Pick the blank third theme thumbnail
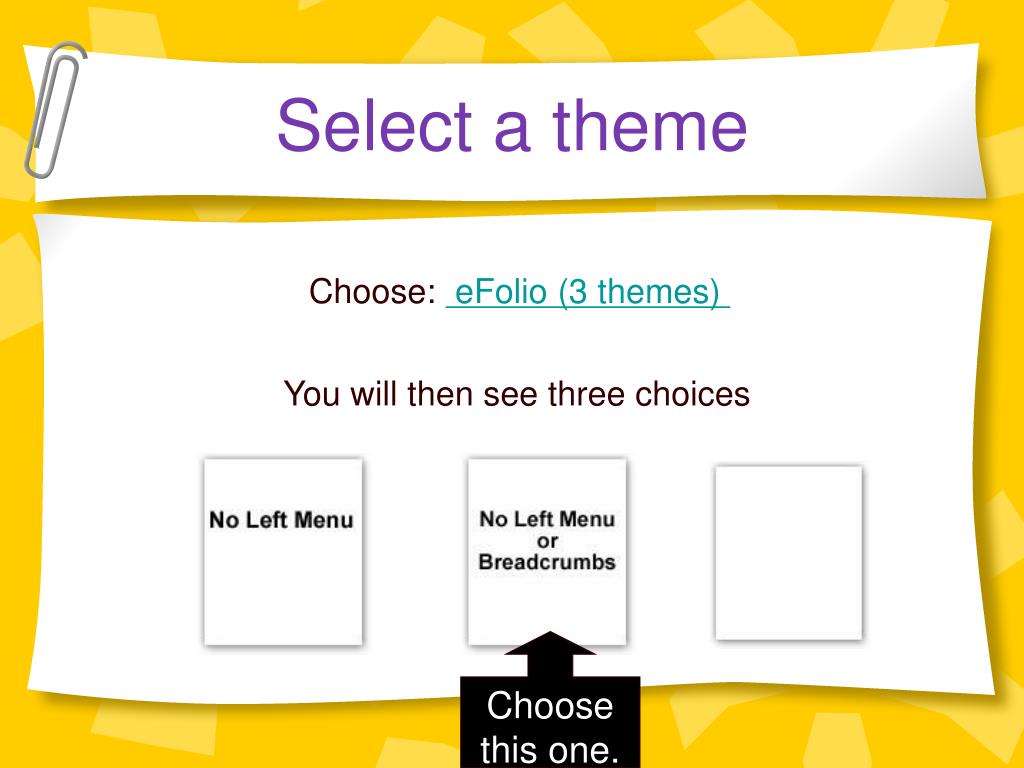 789,552
